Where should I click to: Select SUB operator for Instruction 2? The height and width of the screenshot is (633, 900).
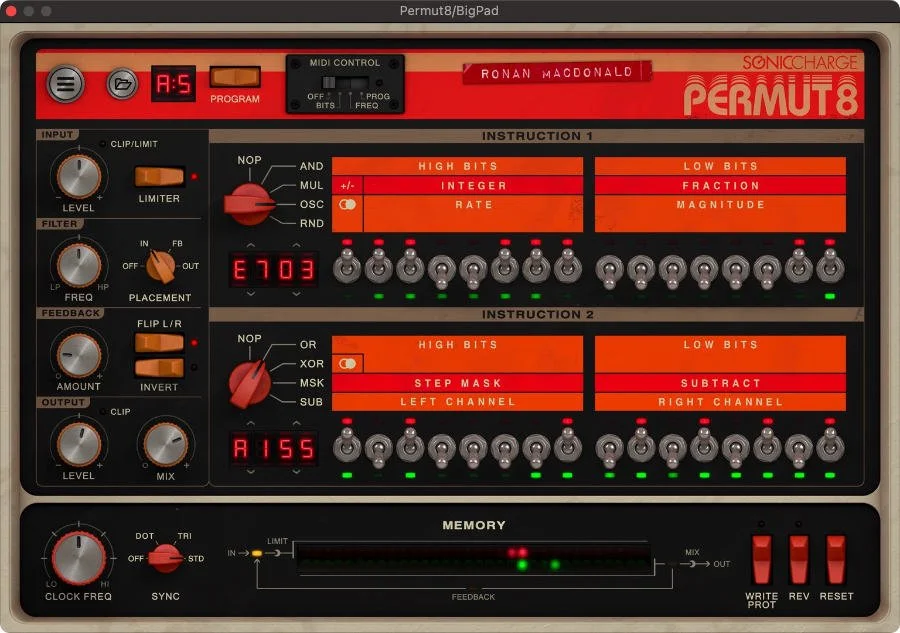[311, 402]
